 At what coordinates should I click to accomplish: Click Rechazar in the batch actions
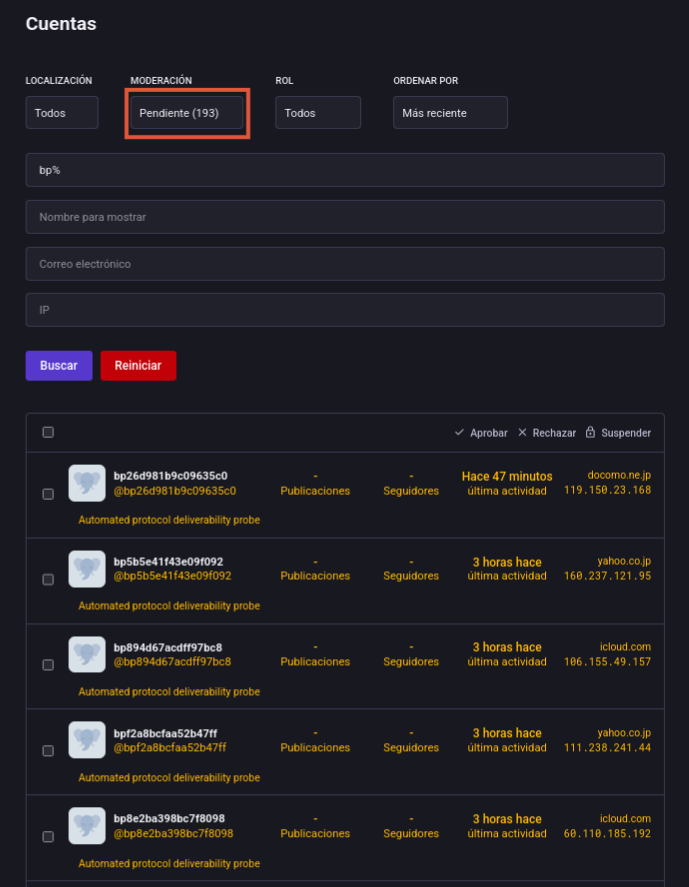(547, 433)
